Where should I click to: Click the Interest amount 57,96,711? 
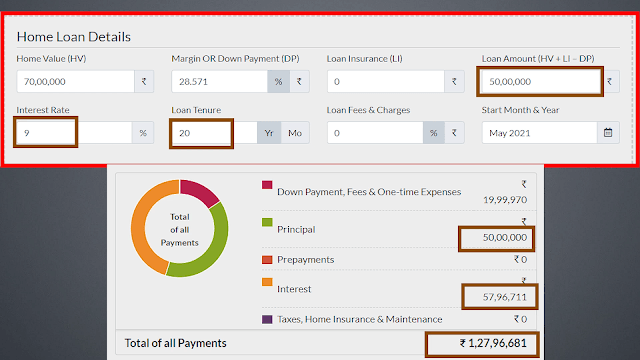[x=504, y=297]
